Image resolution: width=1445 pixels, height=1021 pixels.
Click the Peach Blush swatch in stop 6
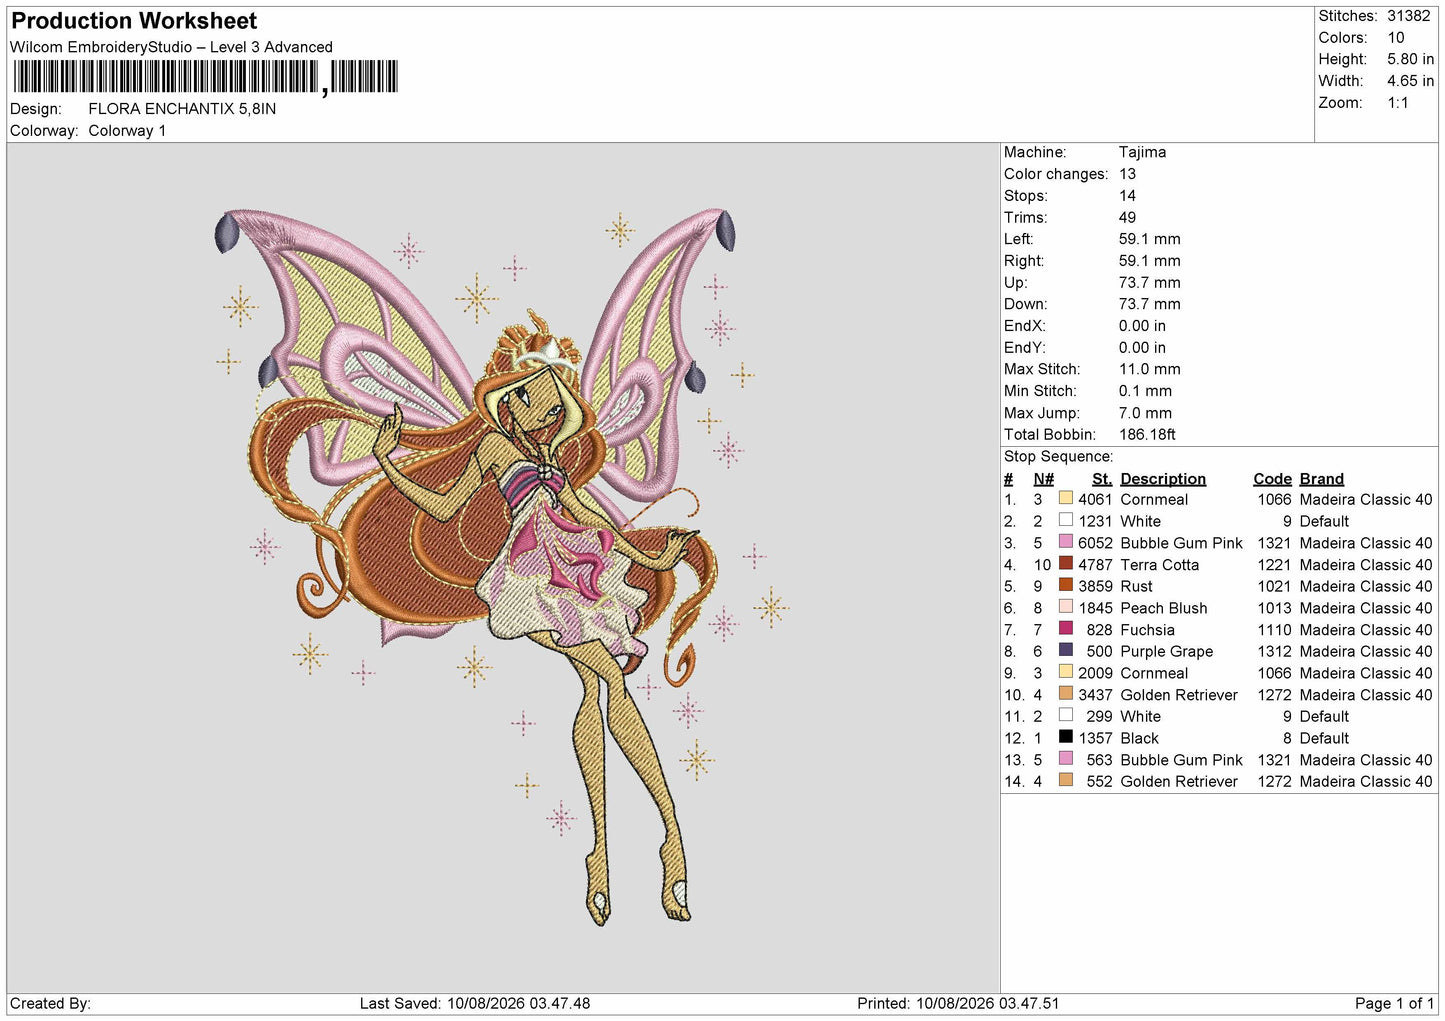click(x=1066, y=607)
